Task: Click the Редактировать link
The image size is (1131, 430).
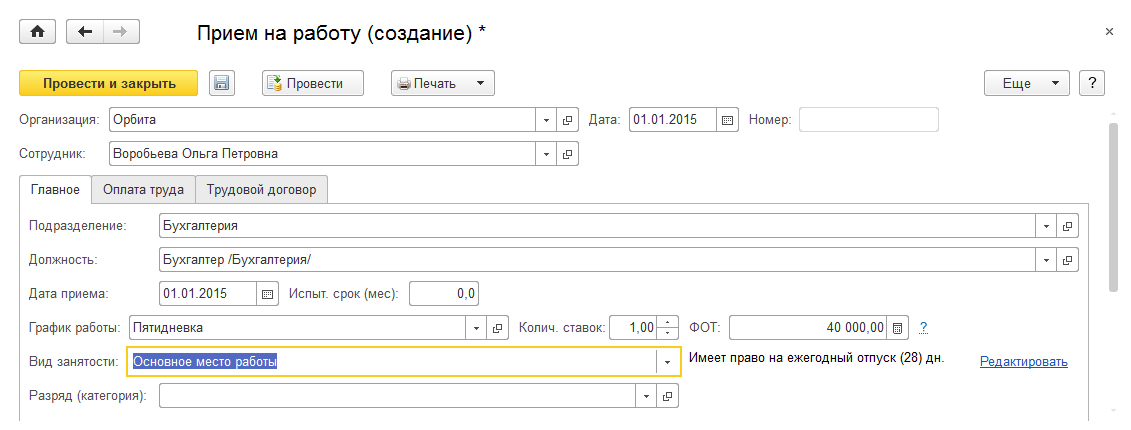Action: [x=1023, y=362]
